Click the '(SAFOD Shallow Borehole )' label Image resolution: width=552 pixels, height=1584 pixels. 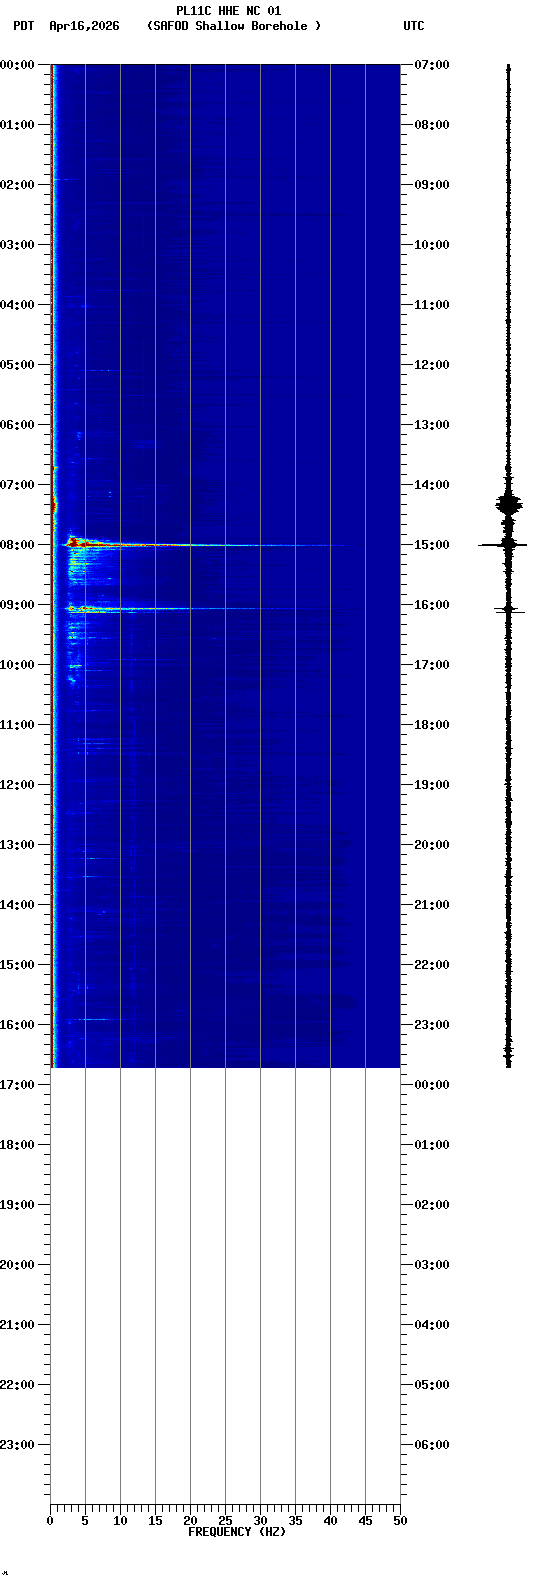234,26
